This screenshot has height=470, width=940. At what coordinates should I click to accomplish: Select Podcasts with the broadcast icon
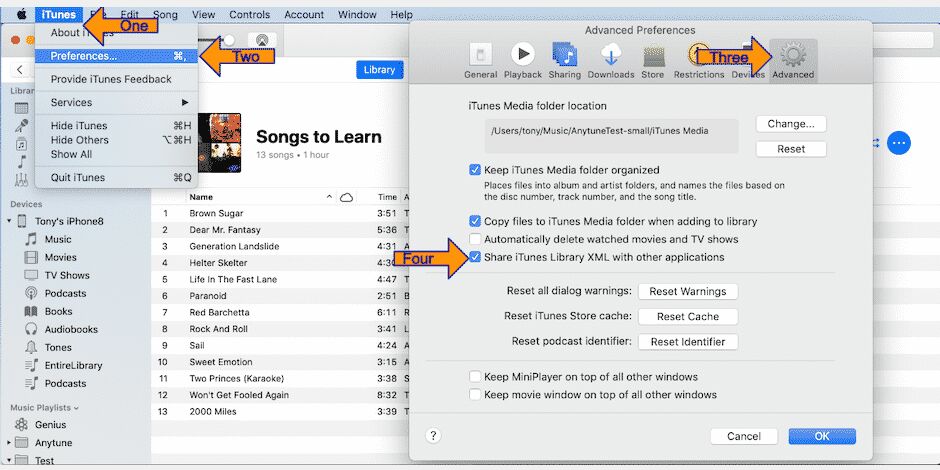pos(65,293)
